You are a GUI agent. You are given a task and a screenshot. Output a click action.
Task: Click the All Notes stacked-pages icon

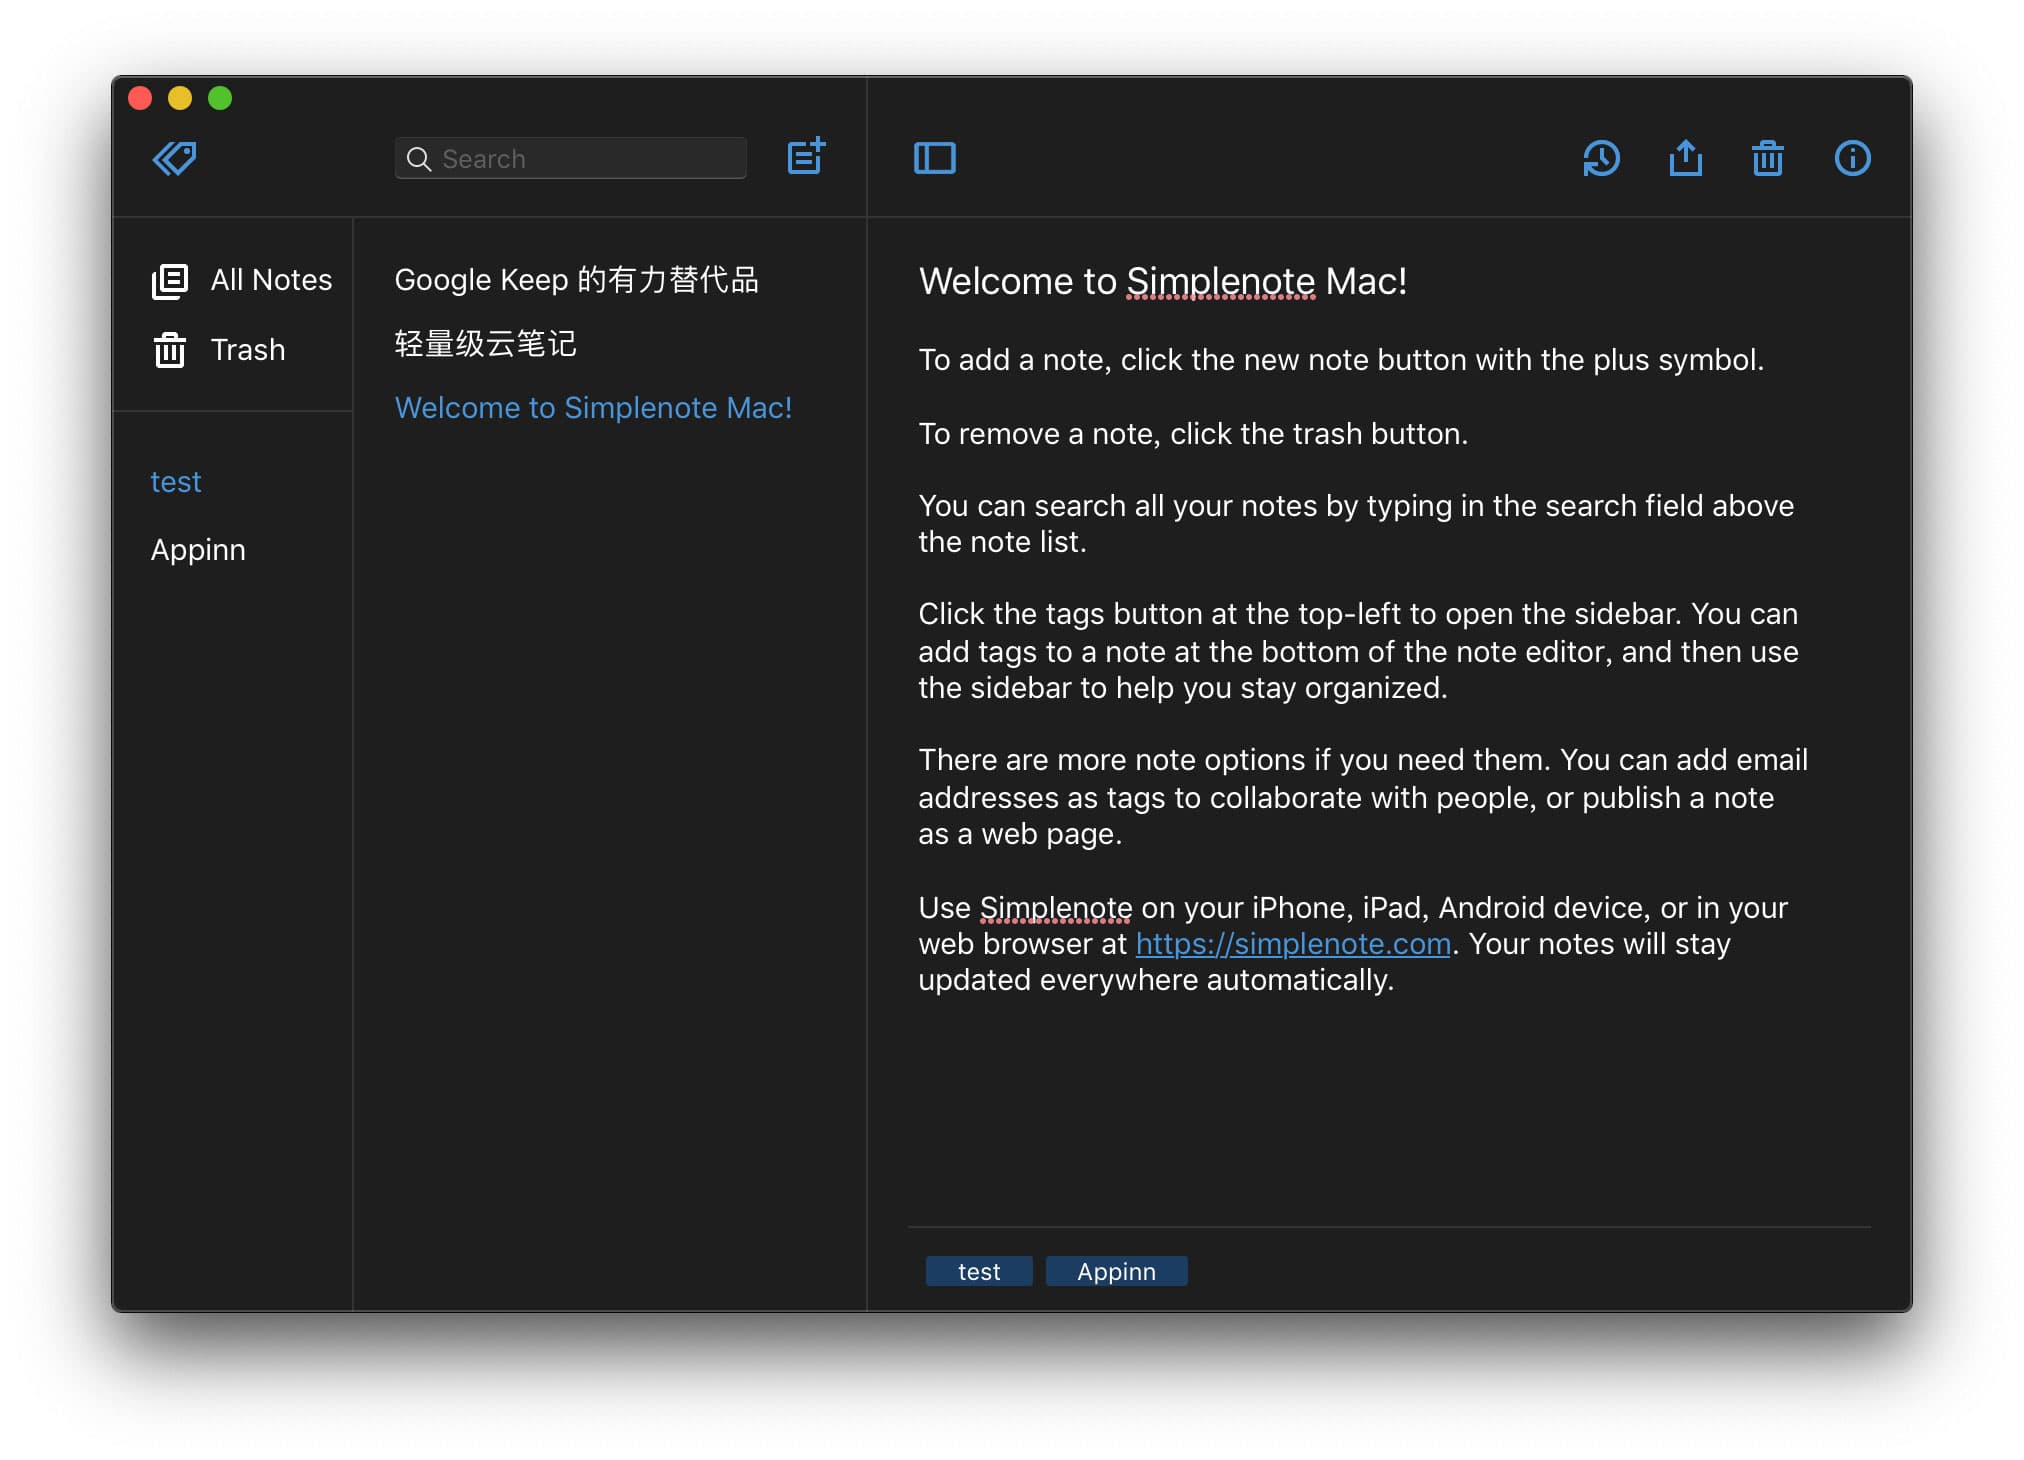click(x=169, y=281)
